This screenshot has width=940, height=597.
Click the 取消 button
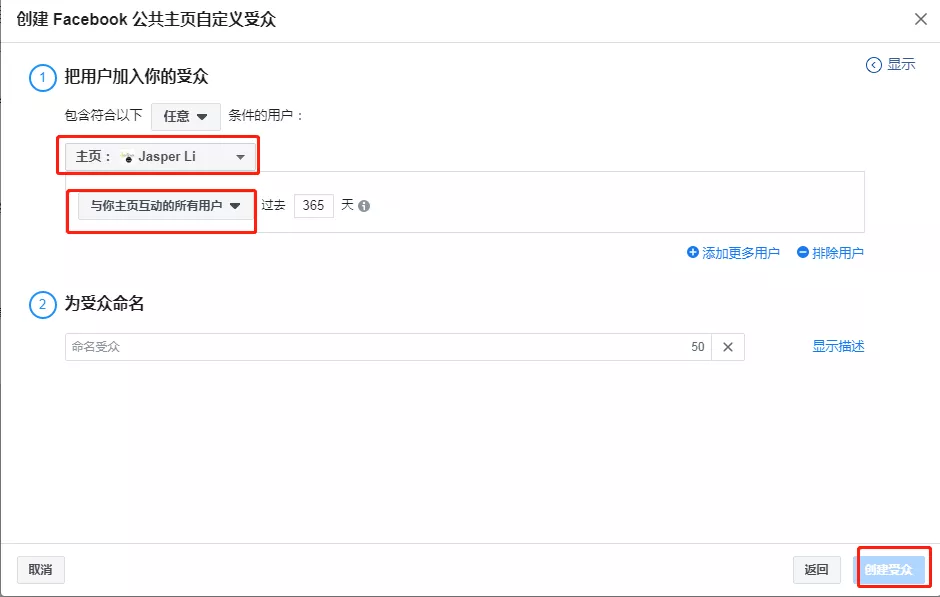[x=40, y=569]
